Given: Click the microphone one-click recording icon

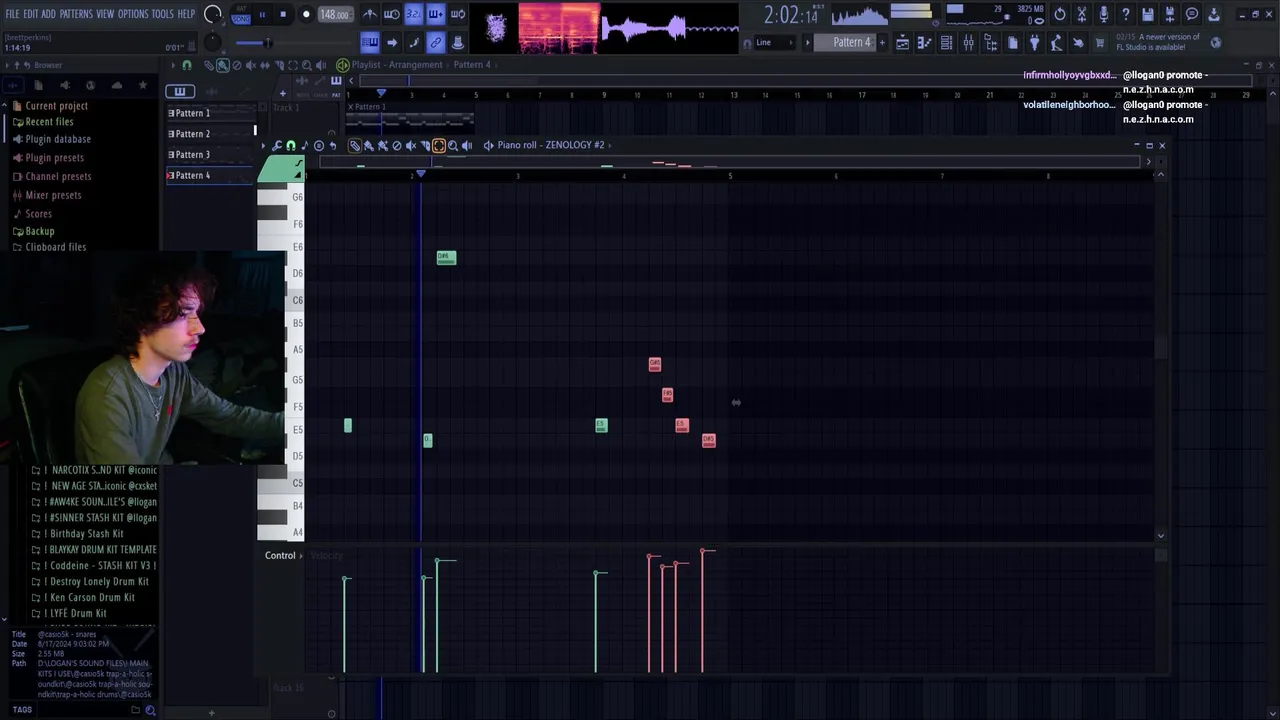Looking at the screenshot, I should pyautogui.click(x=1104, y=14).
